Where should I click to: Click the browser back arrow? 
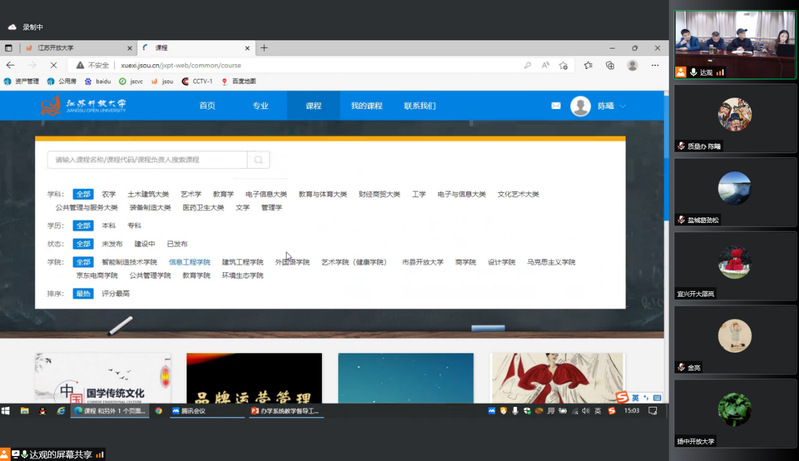[x=10, y=65]
